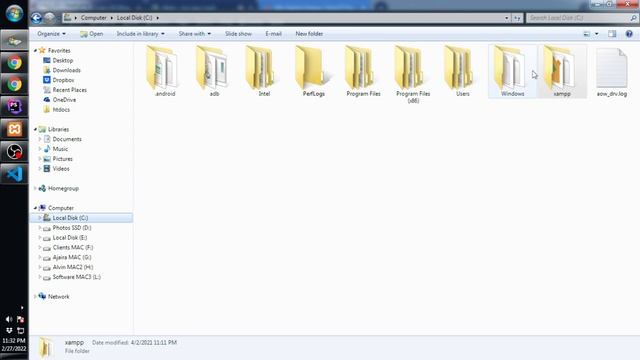This screenshot has height=360, width=640.
Task: Click the refresh button beside address bar
Action: (x=517, y=18)
